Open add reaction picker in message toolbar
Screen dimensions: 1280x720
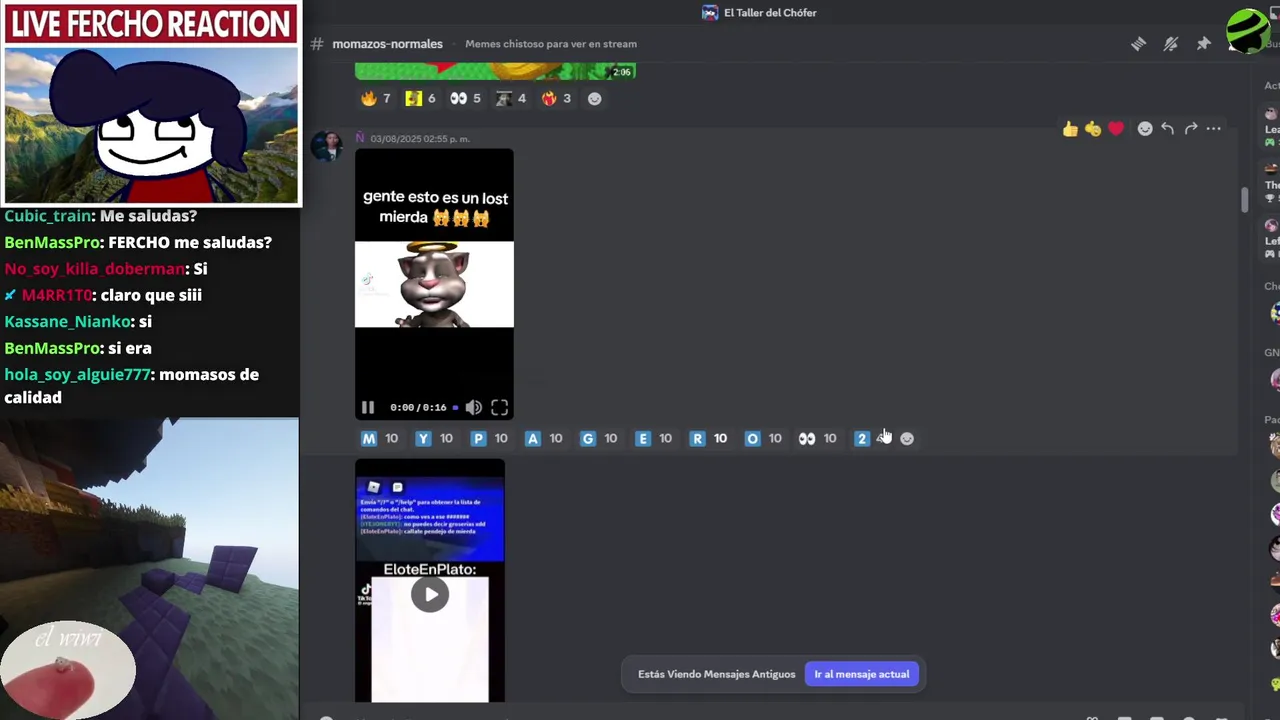click(1145, 129)
